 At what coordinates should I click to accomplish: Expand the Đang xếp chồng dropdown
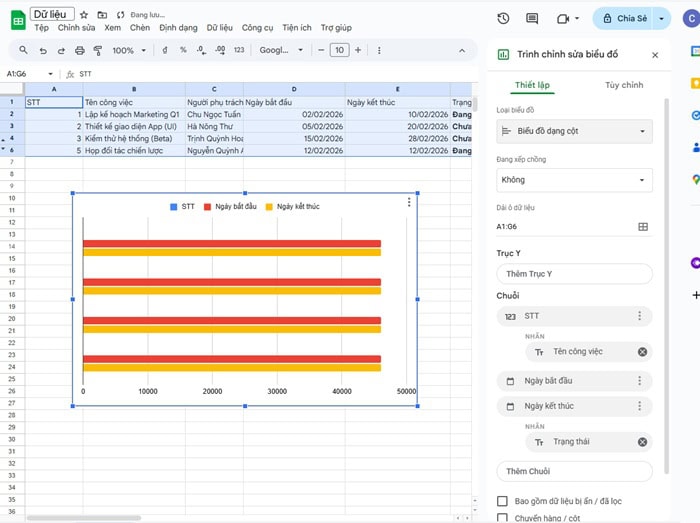point(574,180)
